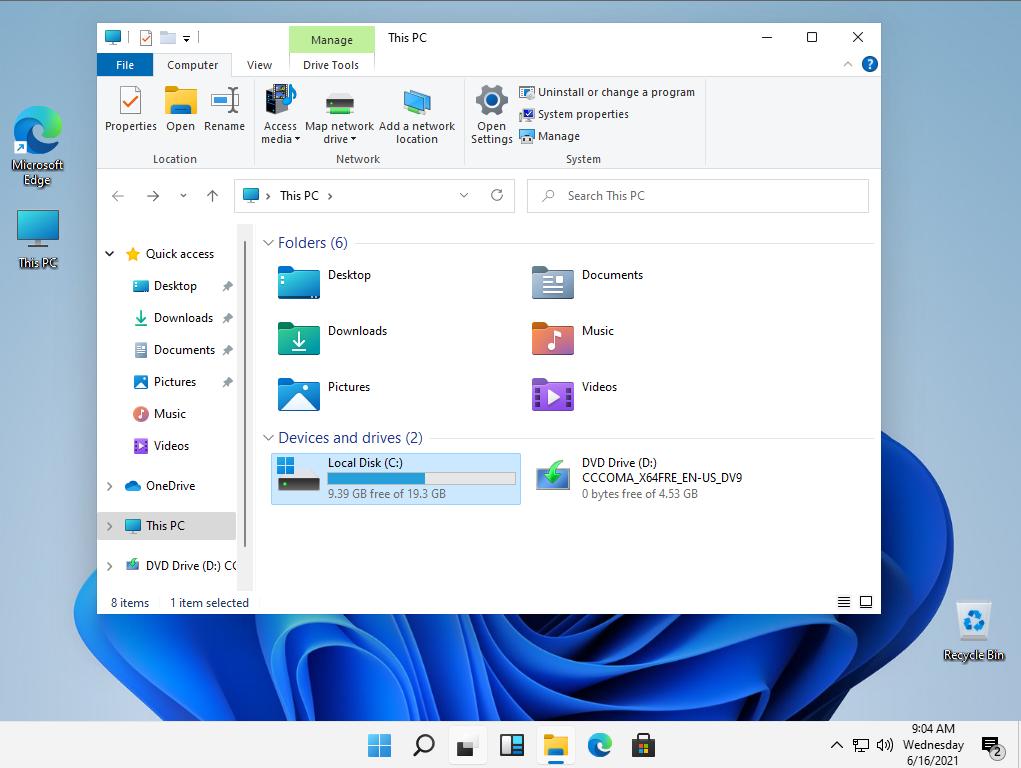The image size is (1021, 768).
Task: Click Local Disk (C:) usage bar
Action: click(x=421, y=479)
